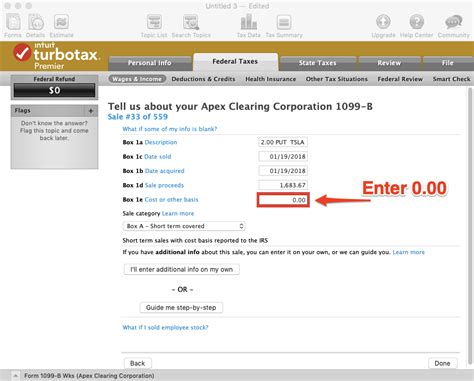Select the Other Tax Situations section
The width and height of the screenshot is (474, 381).
click(x=337, y=79)
